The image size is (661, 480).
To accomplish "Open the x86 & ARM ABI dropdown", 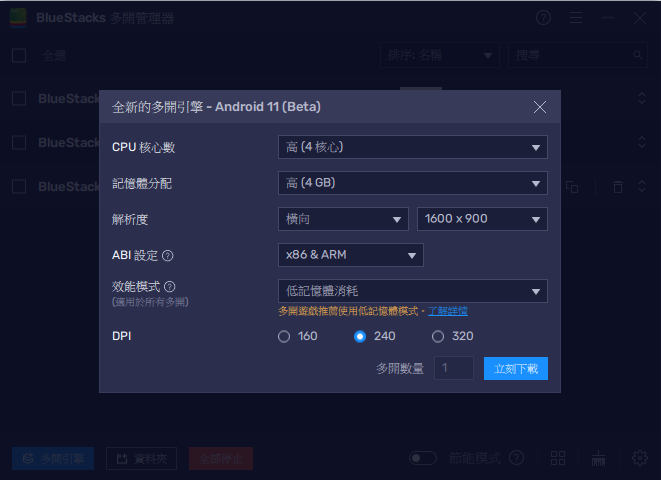I will tap(351, 255).
